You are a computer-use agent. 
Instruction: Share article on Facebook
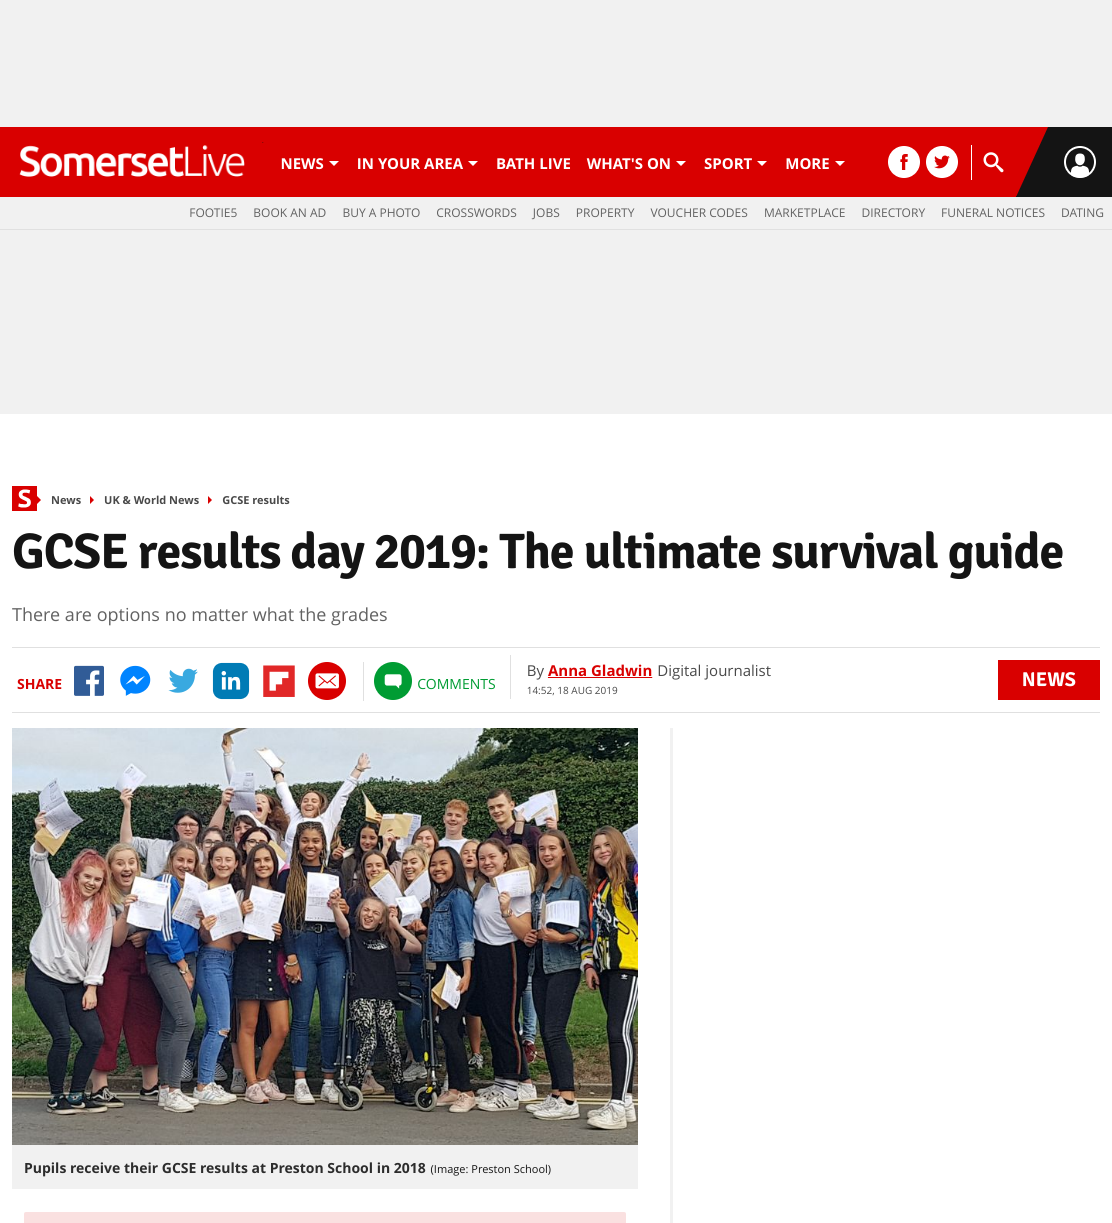(x=89, y=681)
